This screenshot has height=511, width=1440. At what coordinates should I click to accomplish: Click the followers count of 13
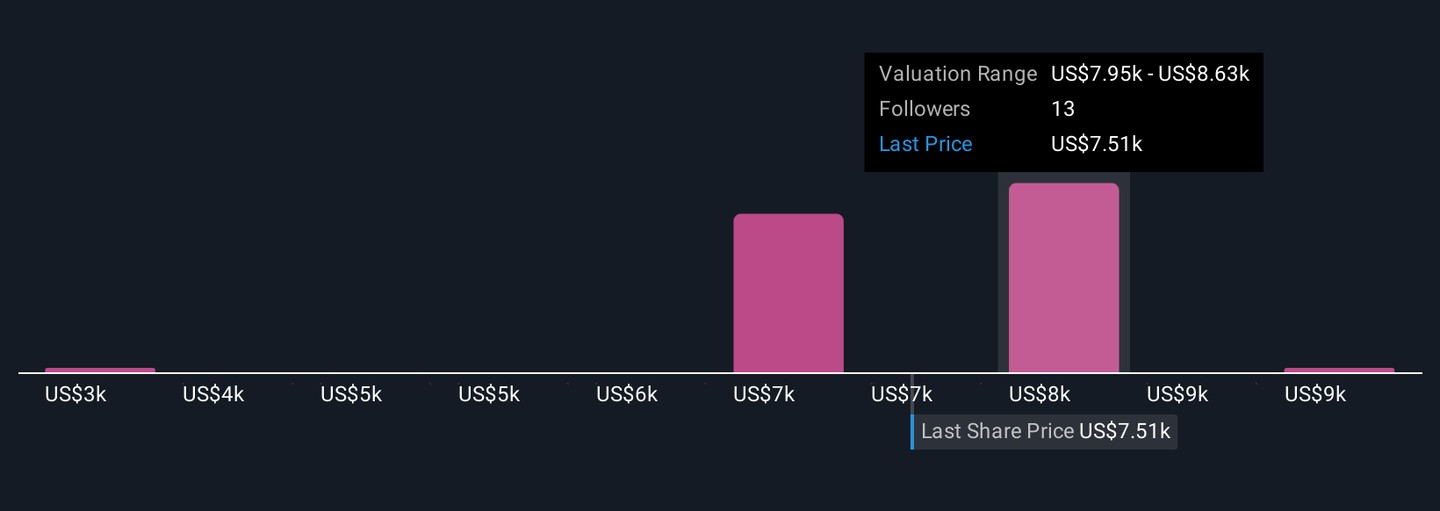pos(1062,109)
